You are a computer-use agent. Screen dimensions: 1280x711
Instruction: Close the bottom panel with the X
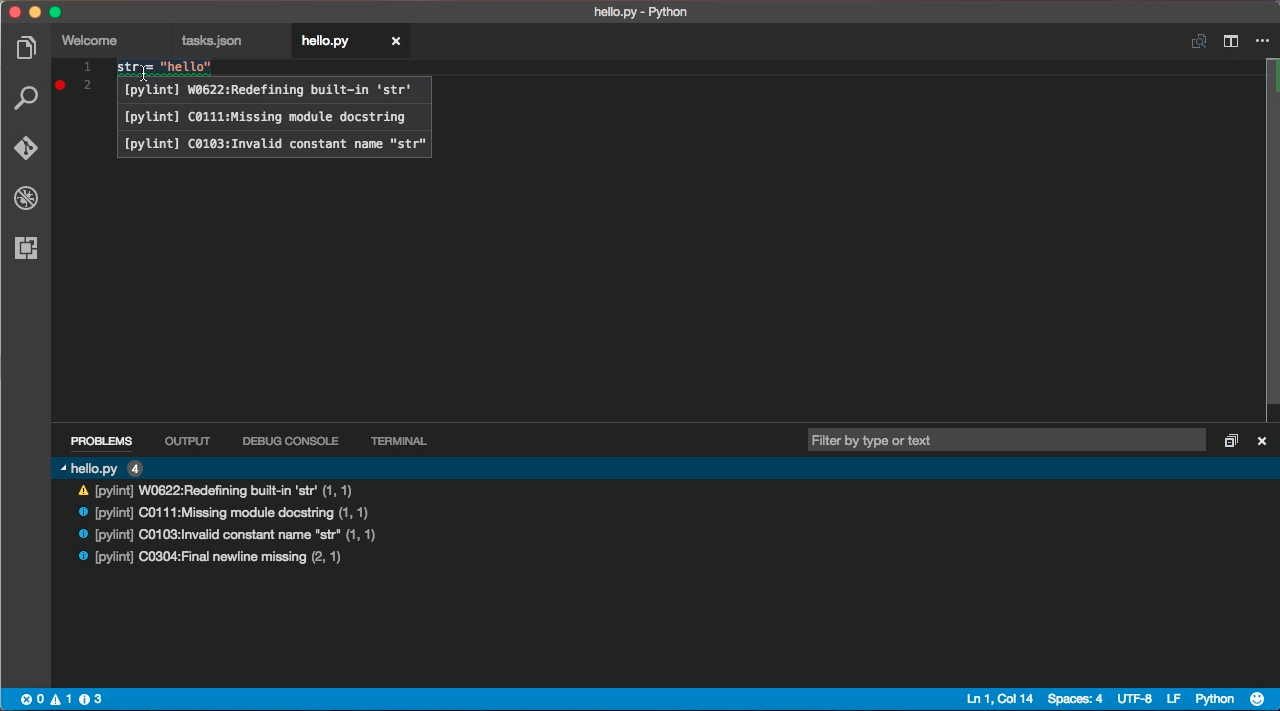point(1262,441)
